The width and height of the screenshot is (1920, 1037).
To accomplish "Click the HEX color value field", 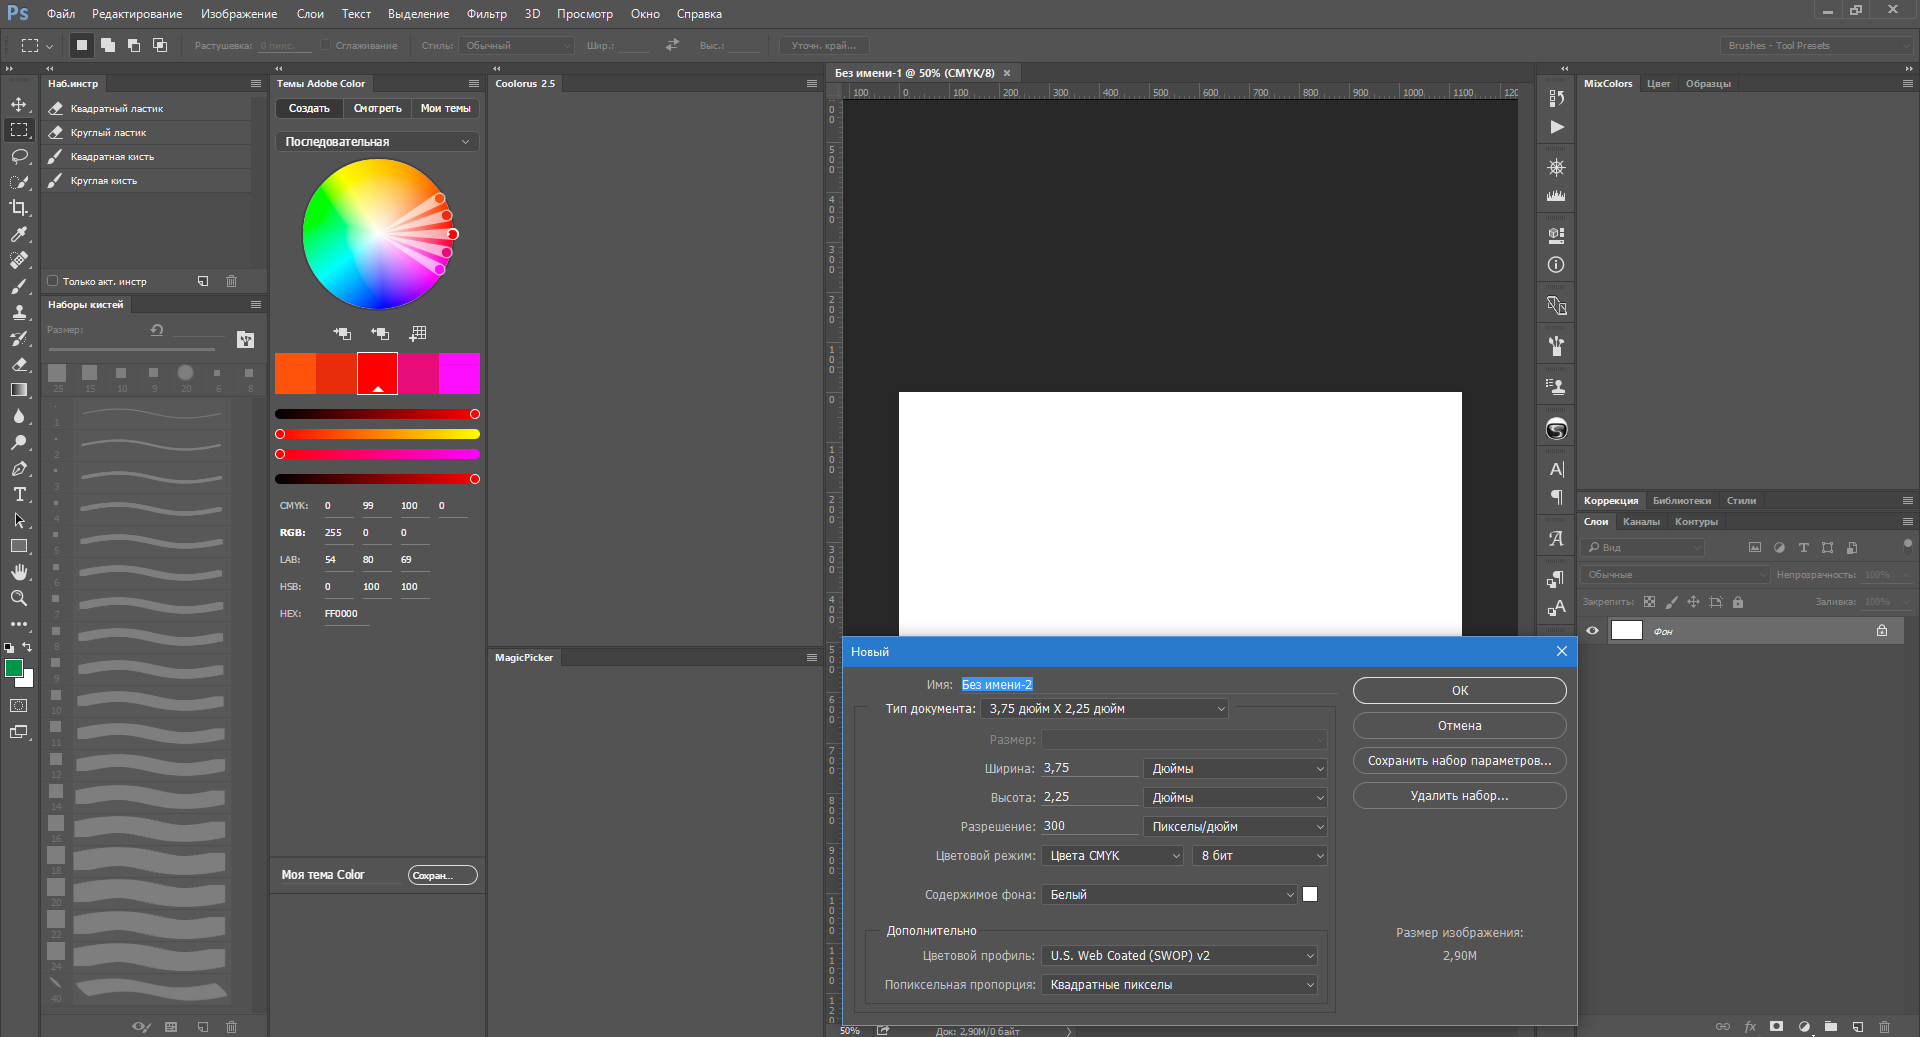I will pos(346,614).
